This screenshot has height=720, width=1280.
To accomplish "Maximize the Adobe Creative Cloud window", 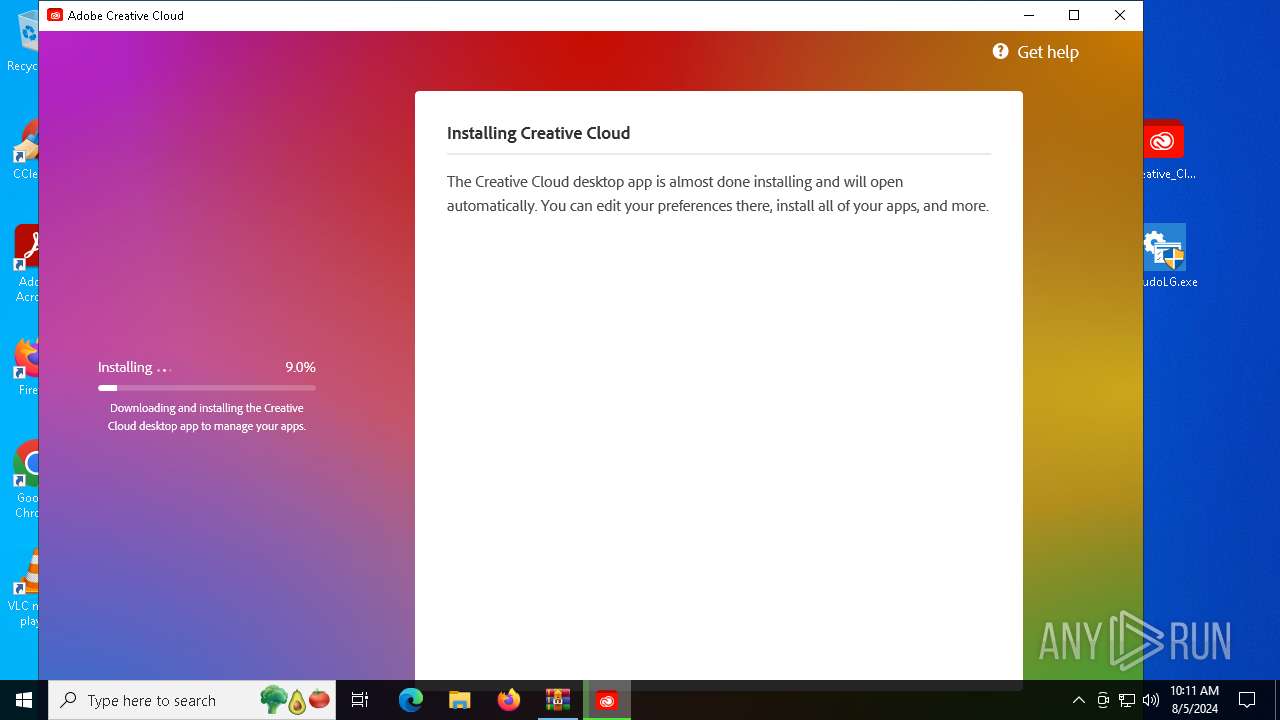I will tap(1074, 15).
